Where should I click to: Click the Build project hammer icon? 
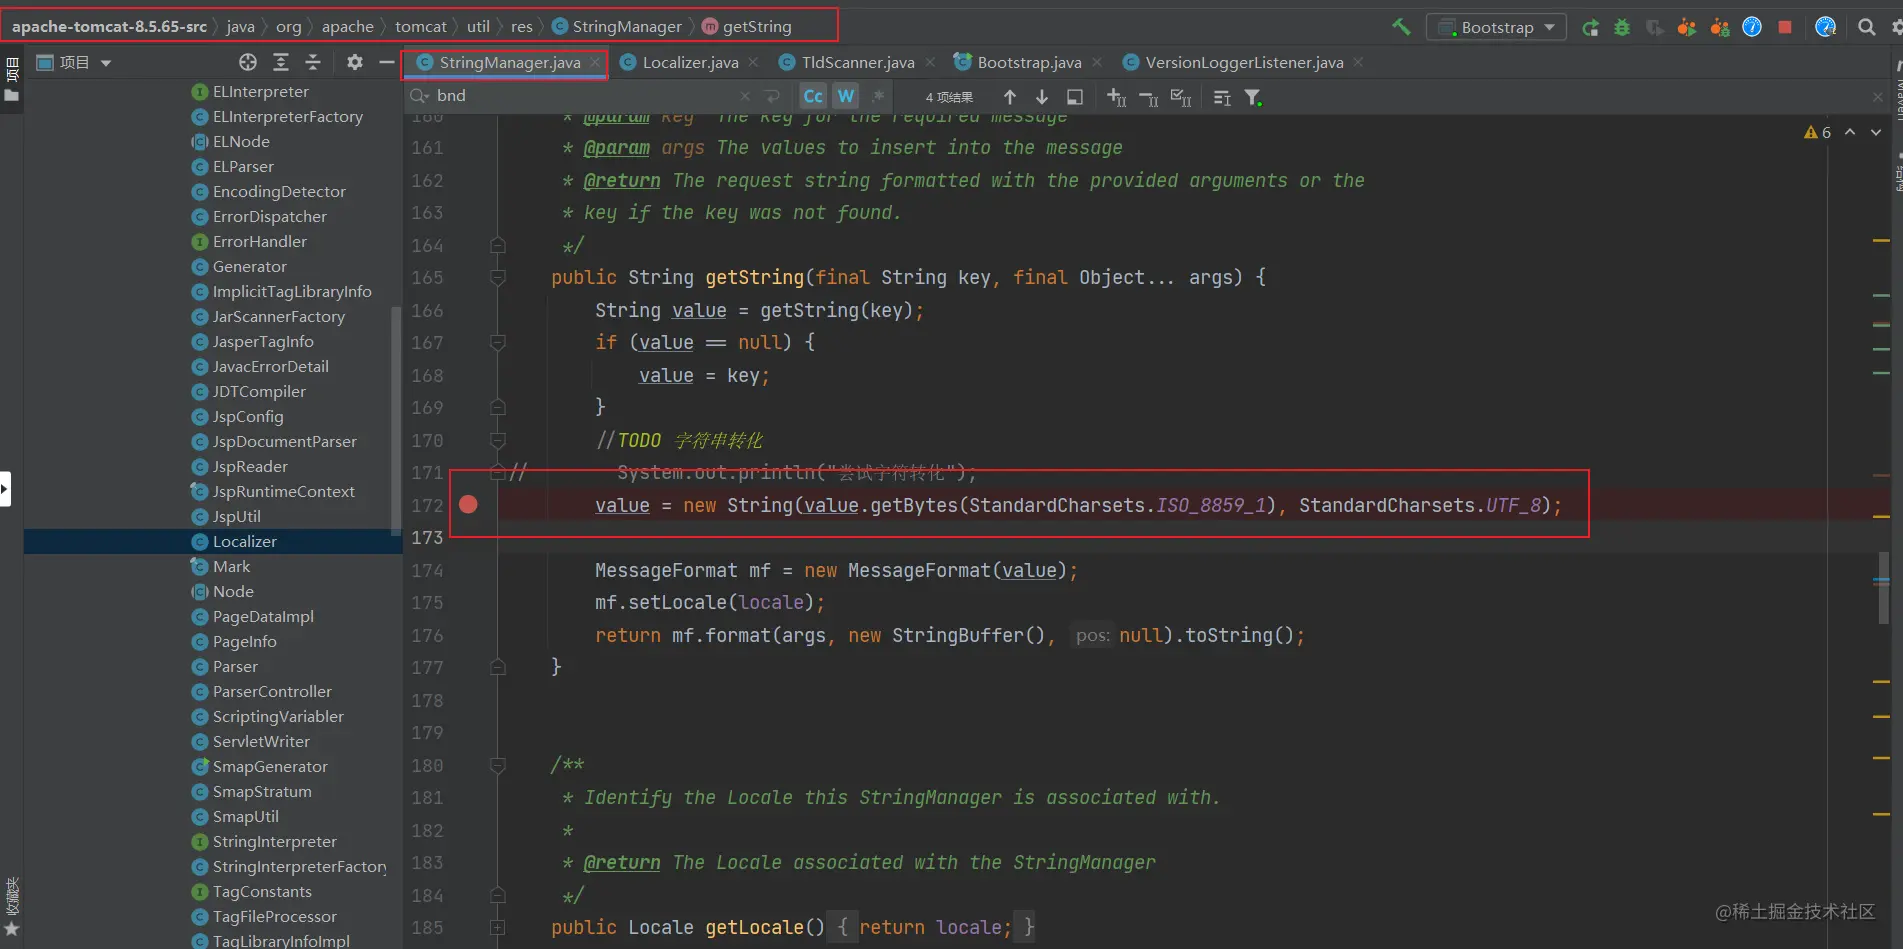(x=1401, y=27)
